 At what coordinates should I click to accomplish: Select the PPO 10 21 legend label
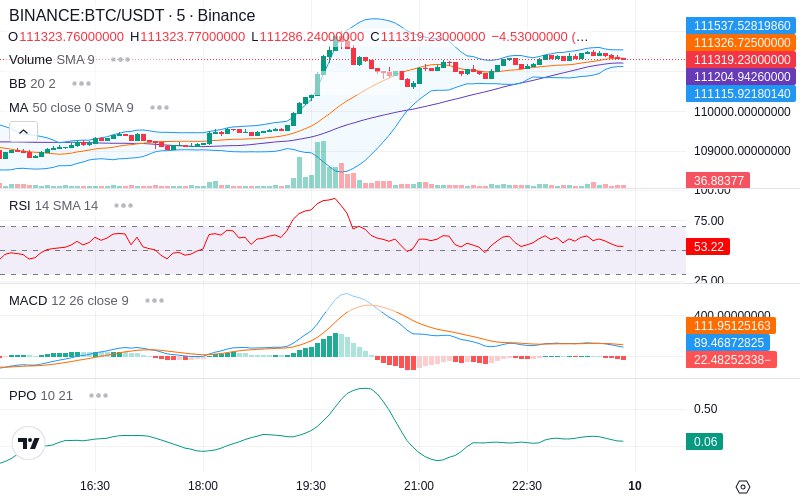pyautogui.click(x=41, y=395)
